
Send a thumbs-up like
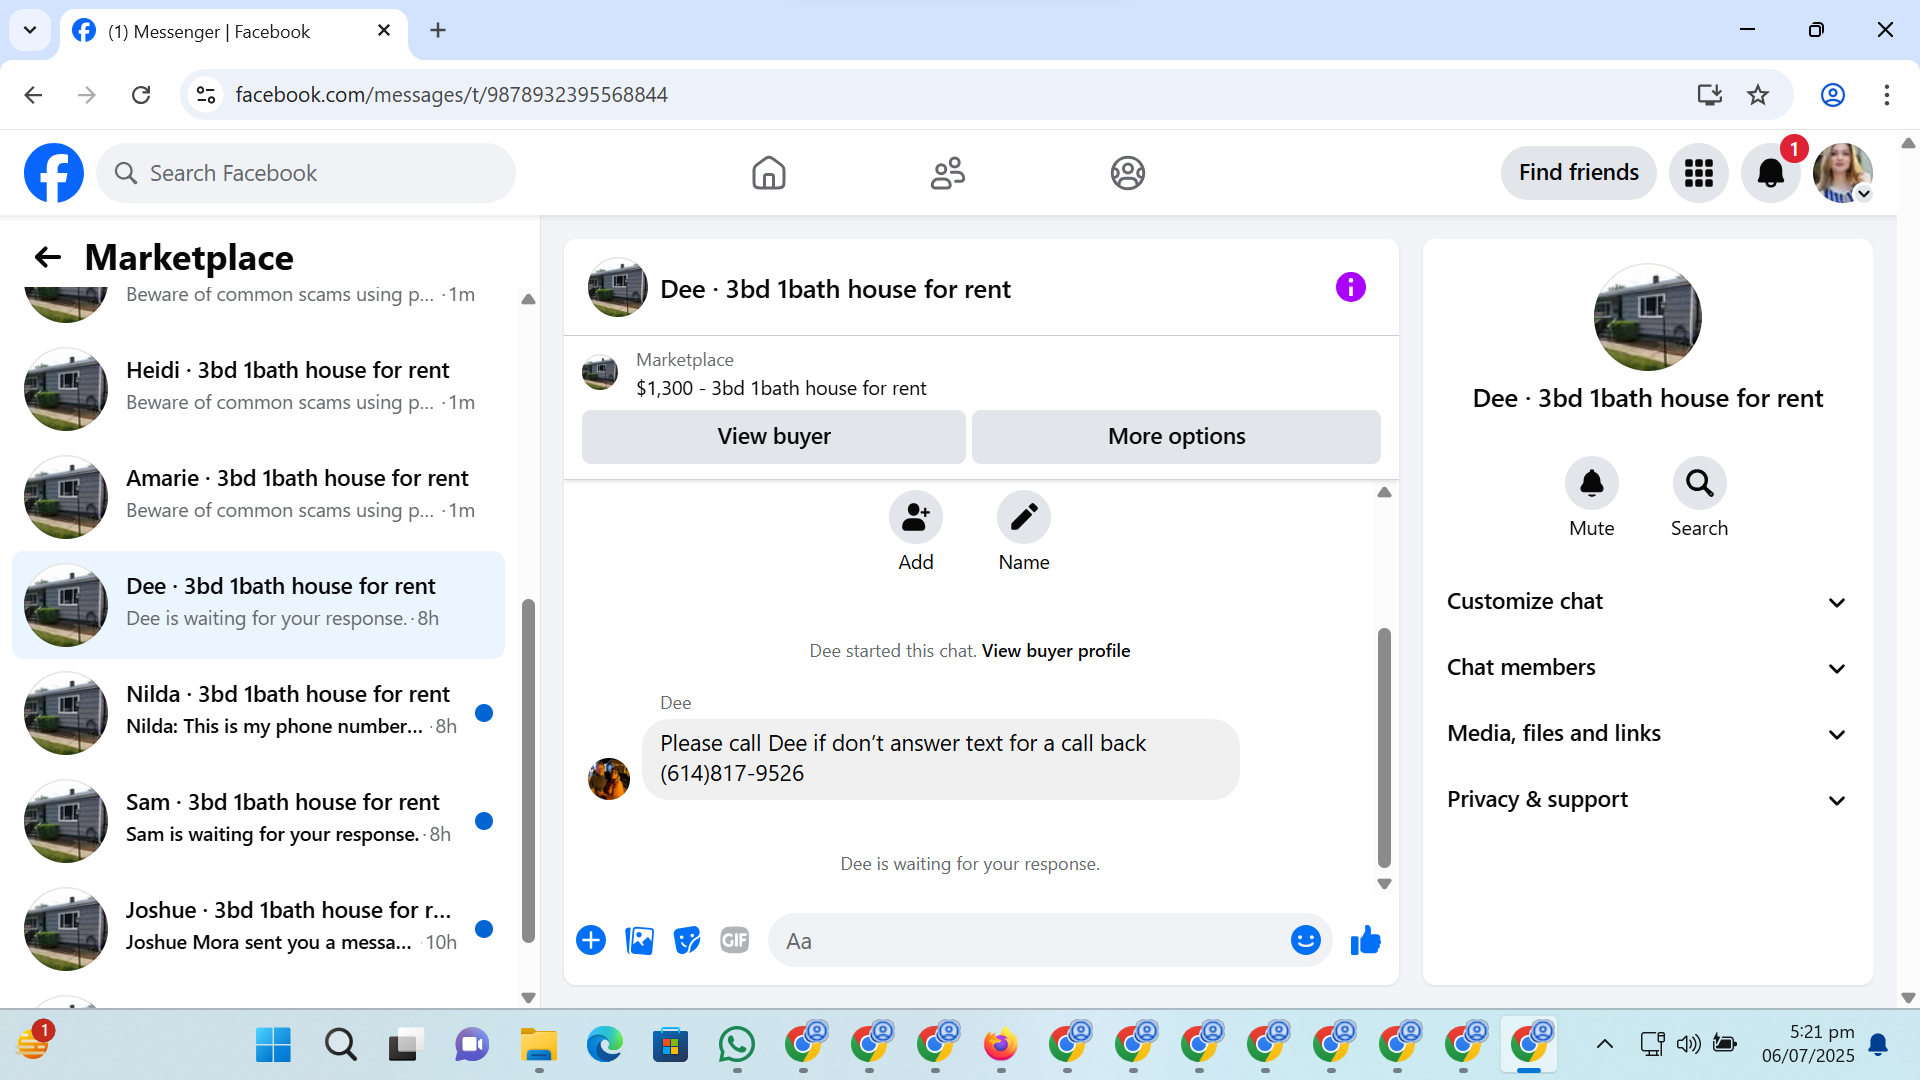(x=1365, y=940)
